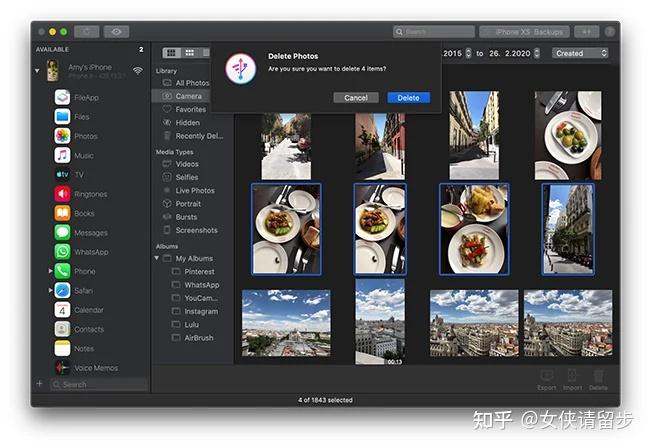Click the Wi-Fi icon beside Amy's iPhone

pyautogui.click(x=137, y=70)
